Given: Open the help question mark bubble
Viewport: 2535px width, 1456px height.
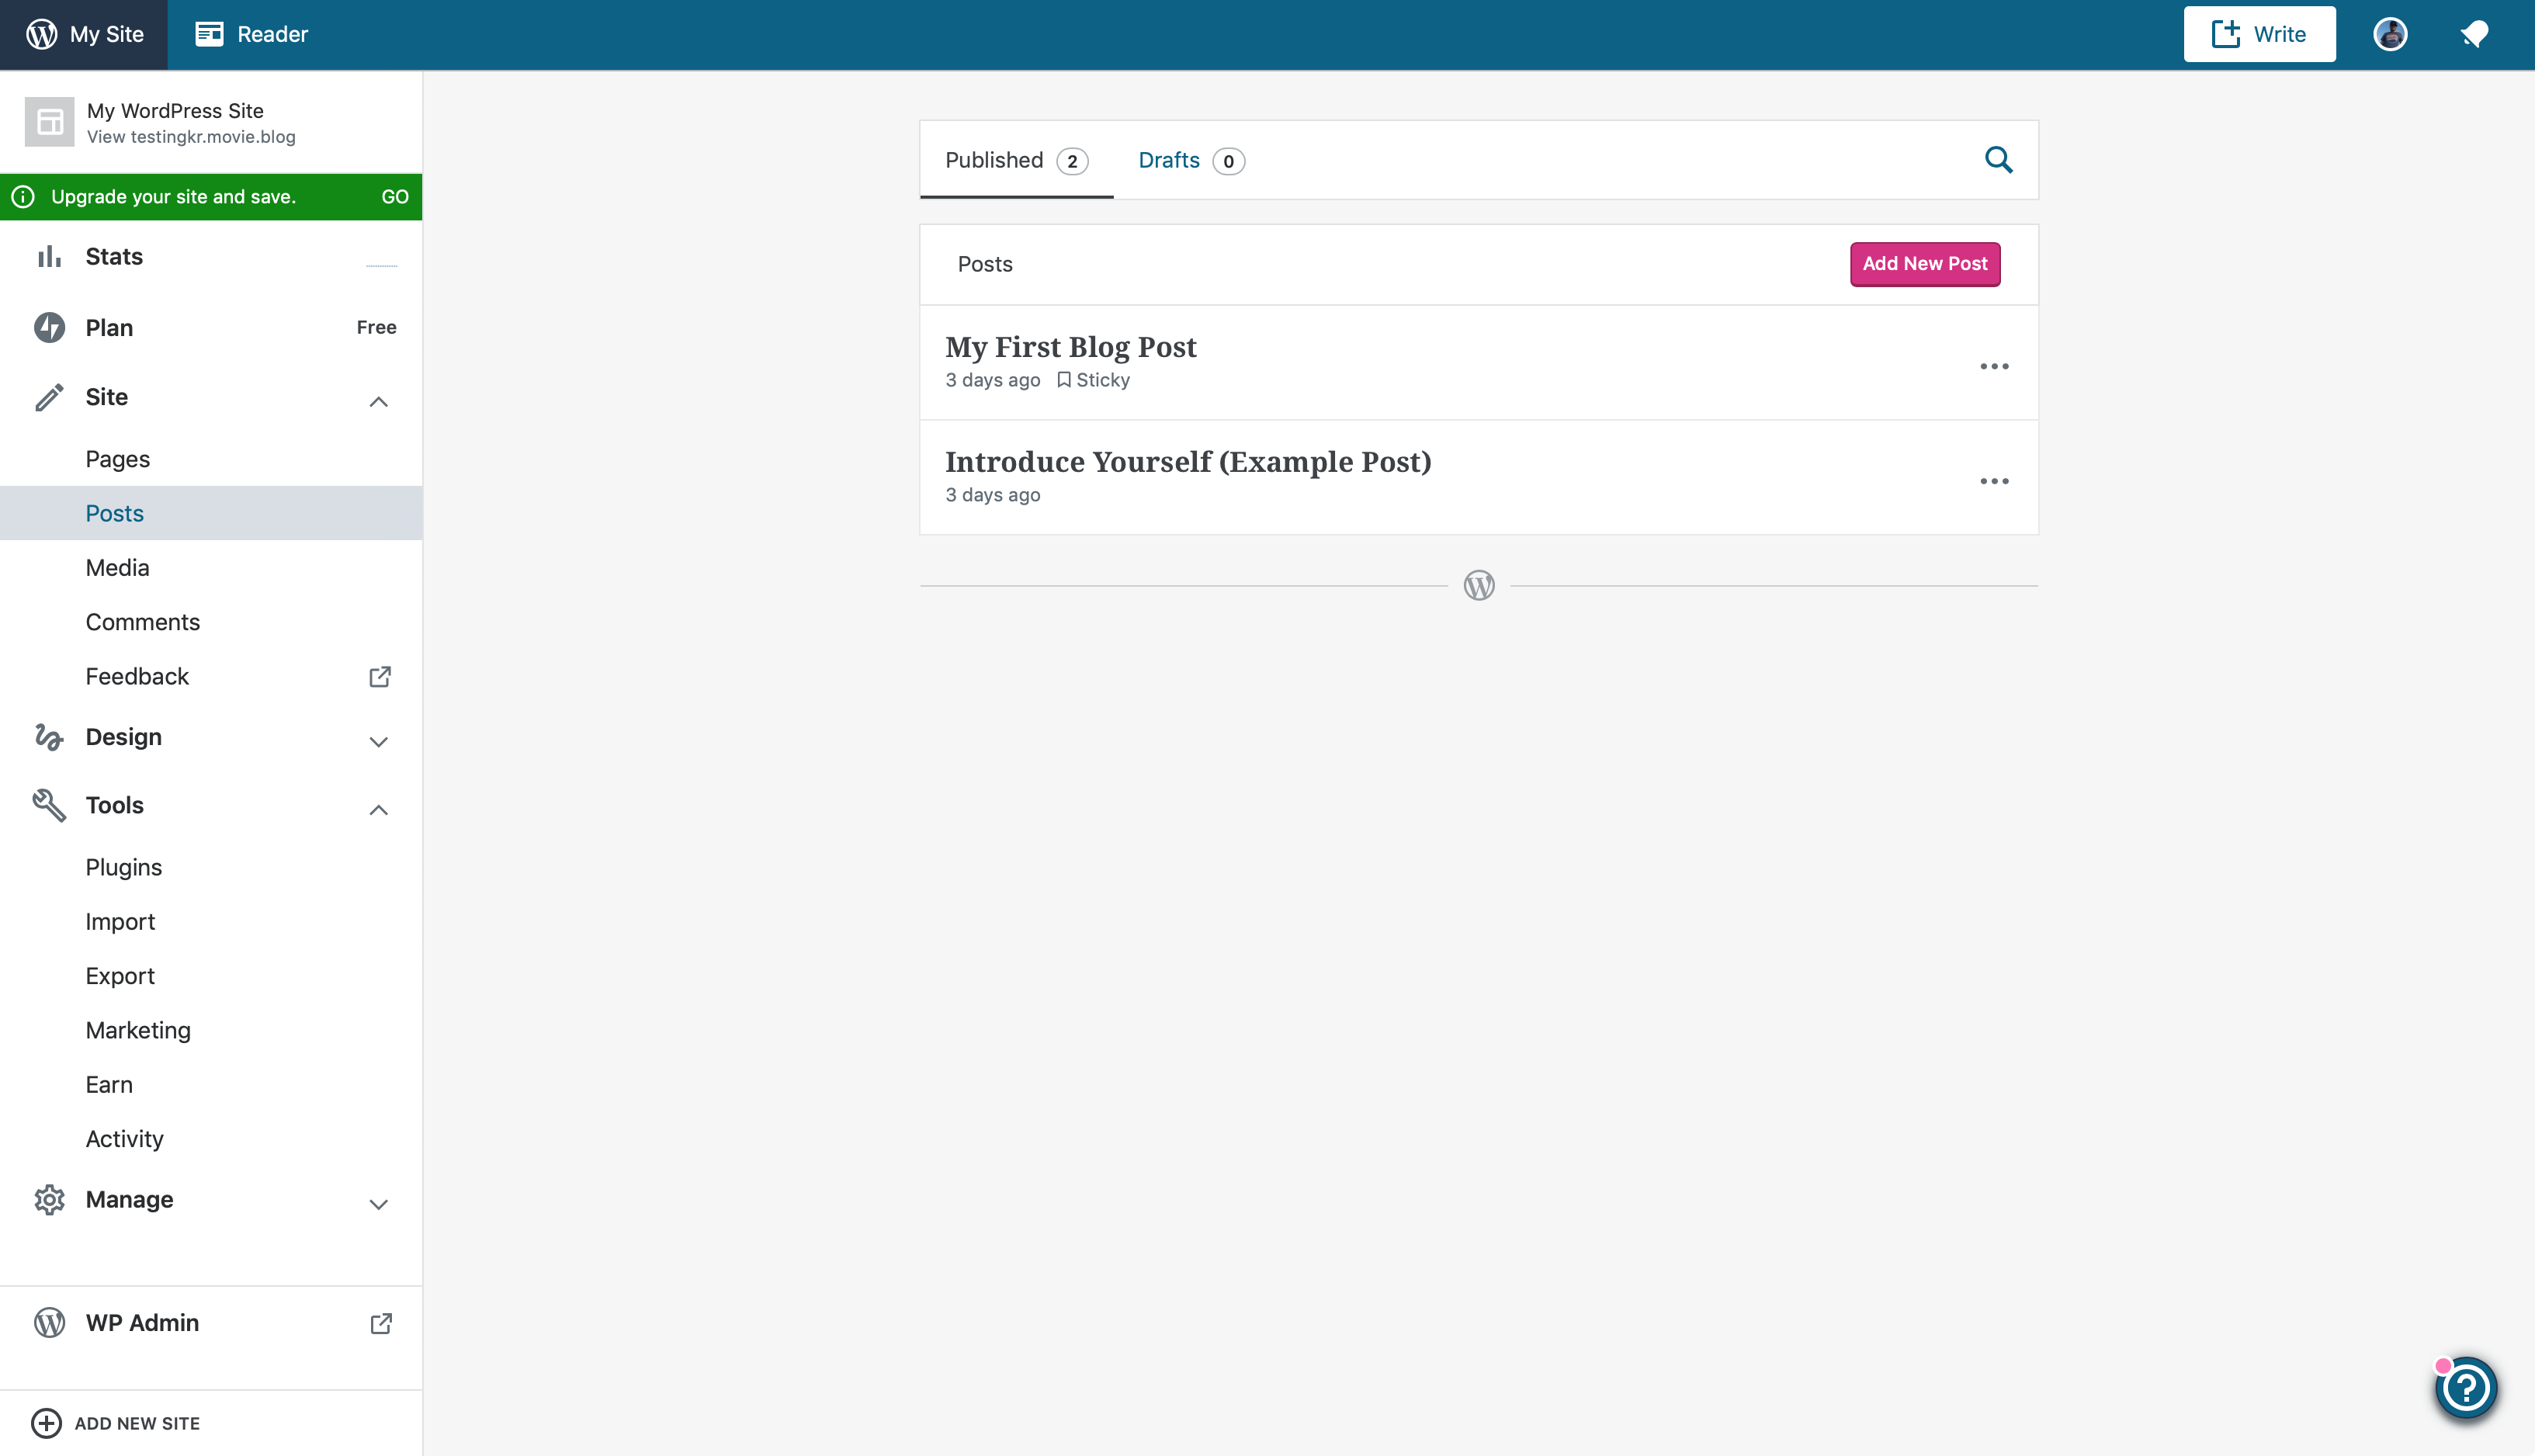Looking at the screenshot, I should (x=2466, y=1388).
